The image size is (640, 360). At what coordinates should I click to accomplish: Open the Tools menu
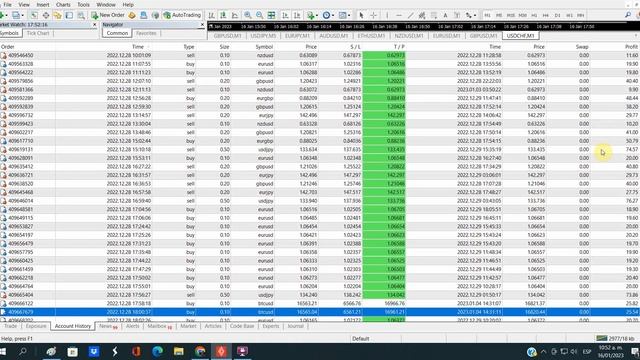pyautogui.click(x=83, y=4)
